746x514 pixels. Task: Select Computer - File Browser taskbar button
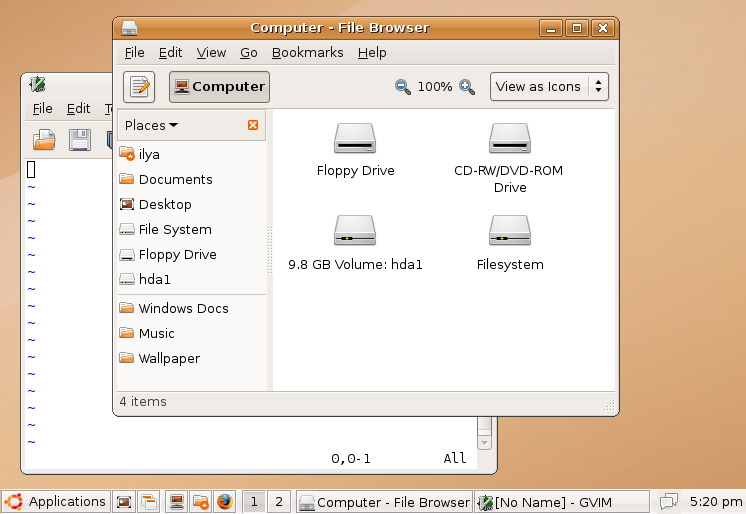click(x=384, y=502)
